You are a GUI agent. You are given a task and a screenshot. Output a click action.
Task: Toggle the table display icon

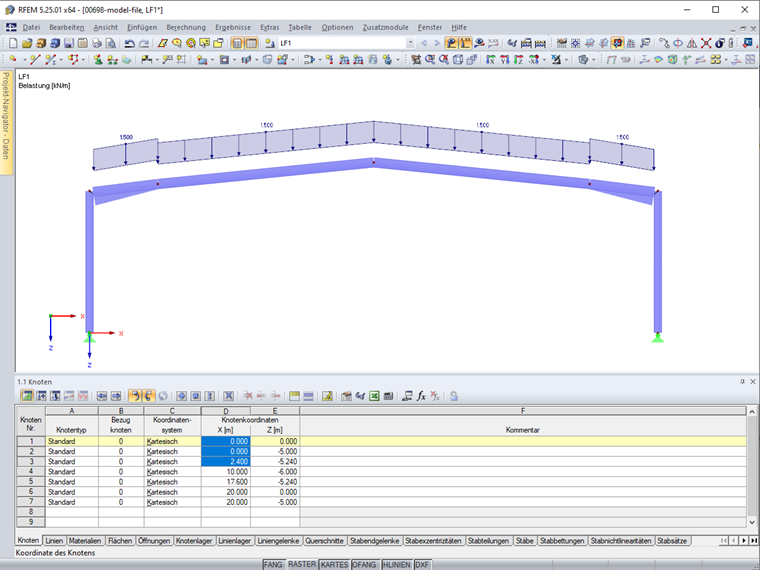[251, 43]
